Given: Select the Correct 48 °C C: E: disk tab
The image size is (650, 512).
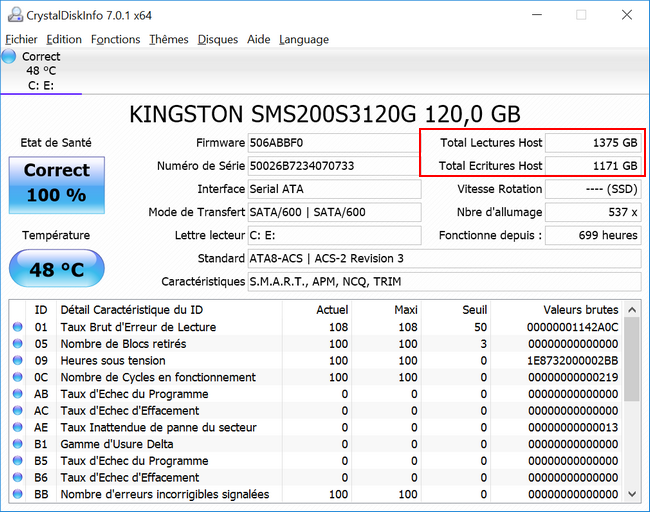Looking at the screenshot, I should 41,71.
